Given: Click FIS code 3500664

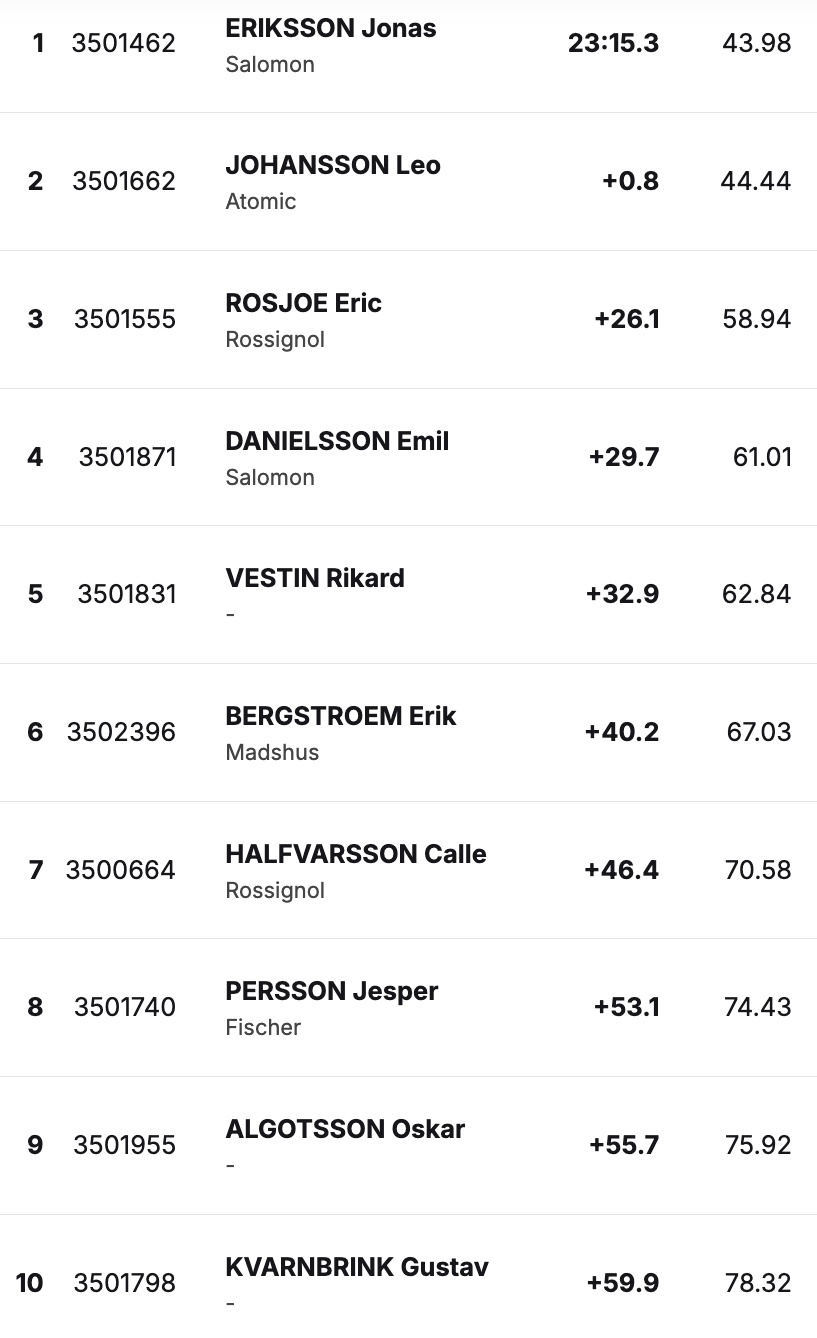Looking at the screenshot, I should click(121, 870).
